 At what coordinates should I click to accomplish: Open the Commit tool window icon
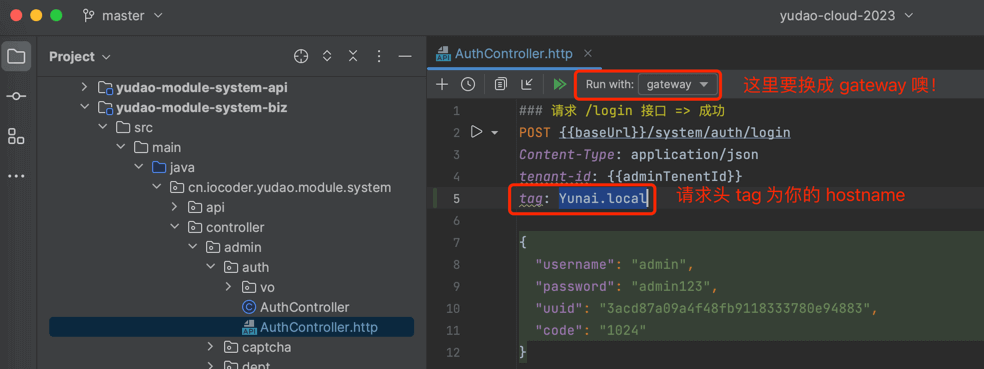tap(16, 96)
